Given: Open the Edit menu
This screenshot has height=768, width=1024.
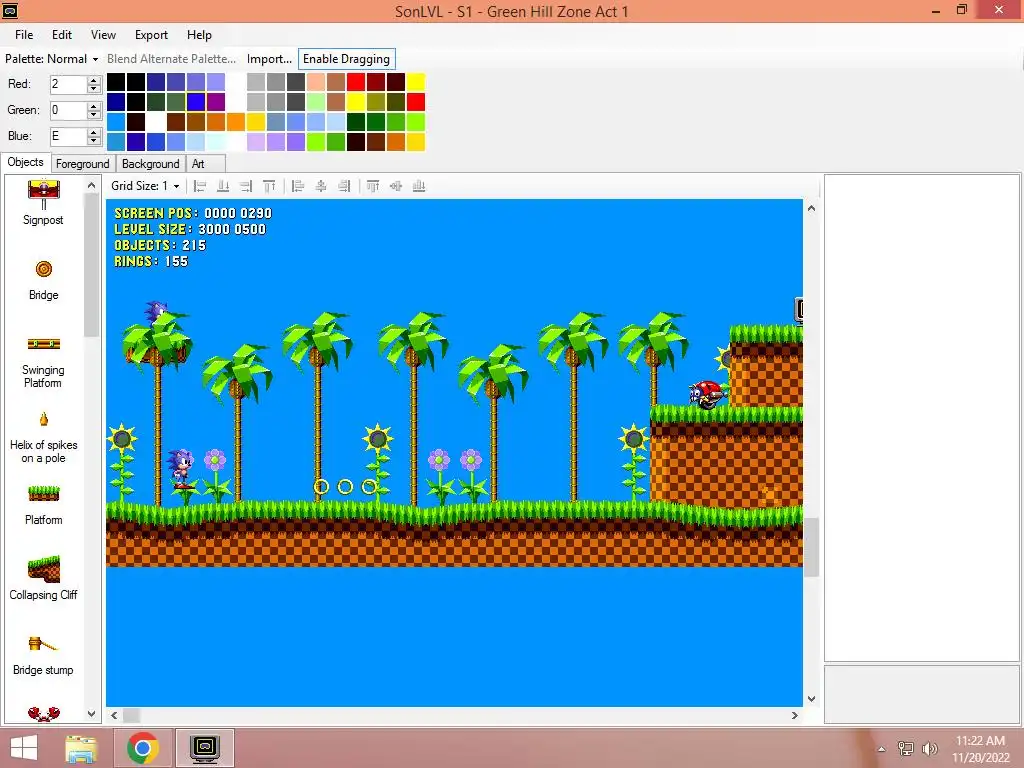Looking at the screenshot, I should [x=62, y=35].
